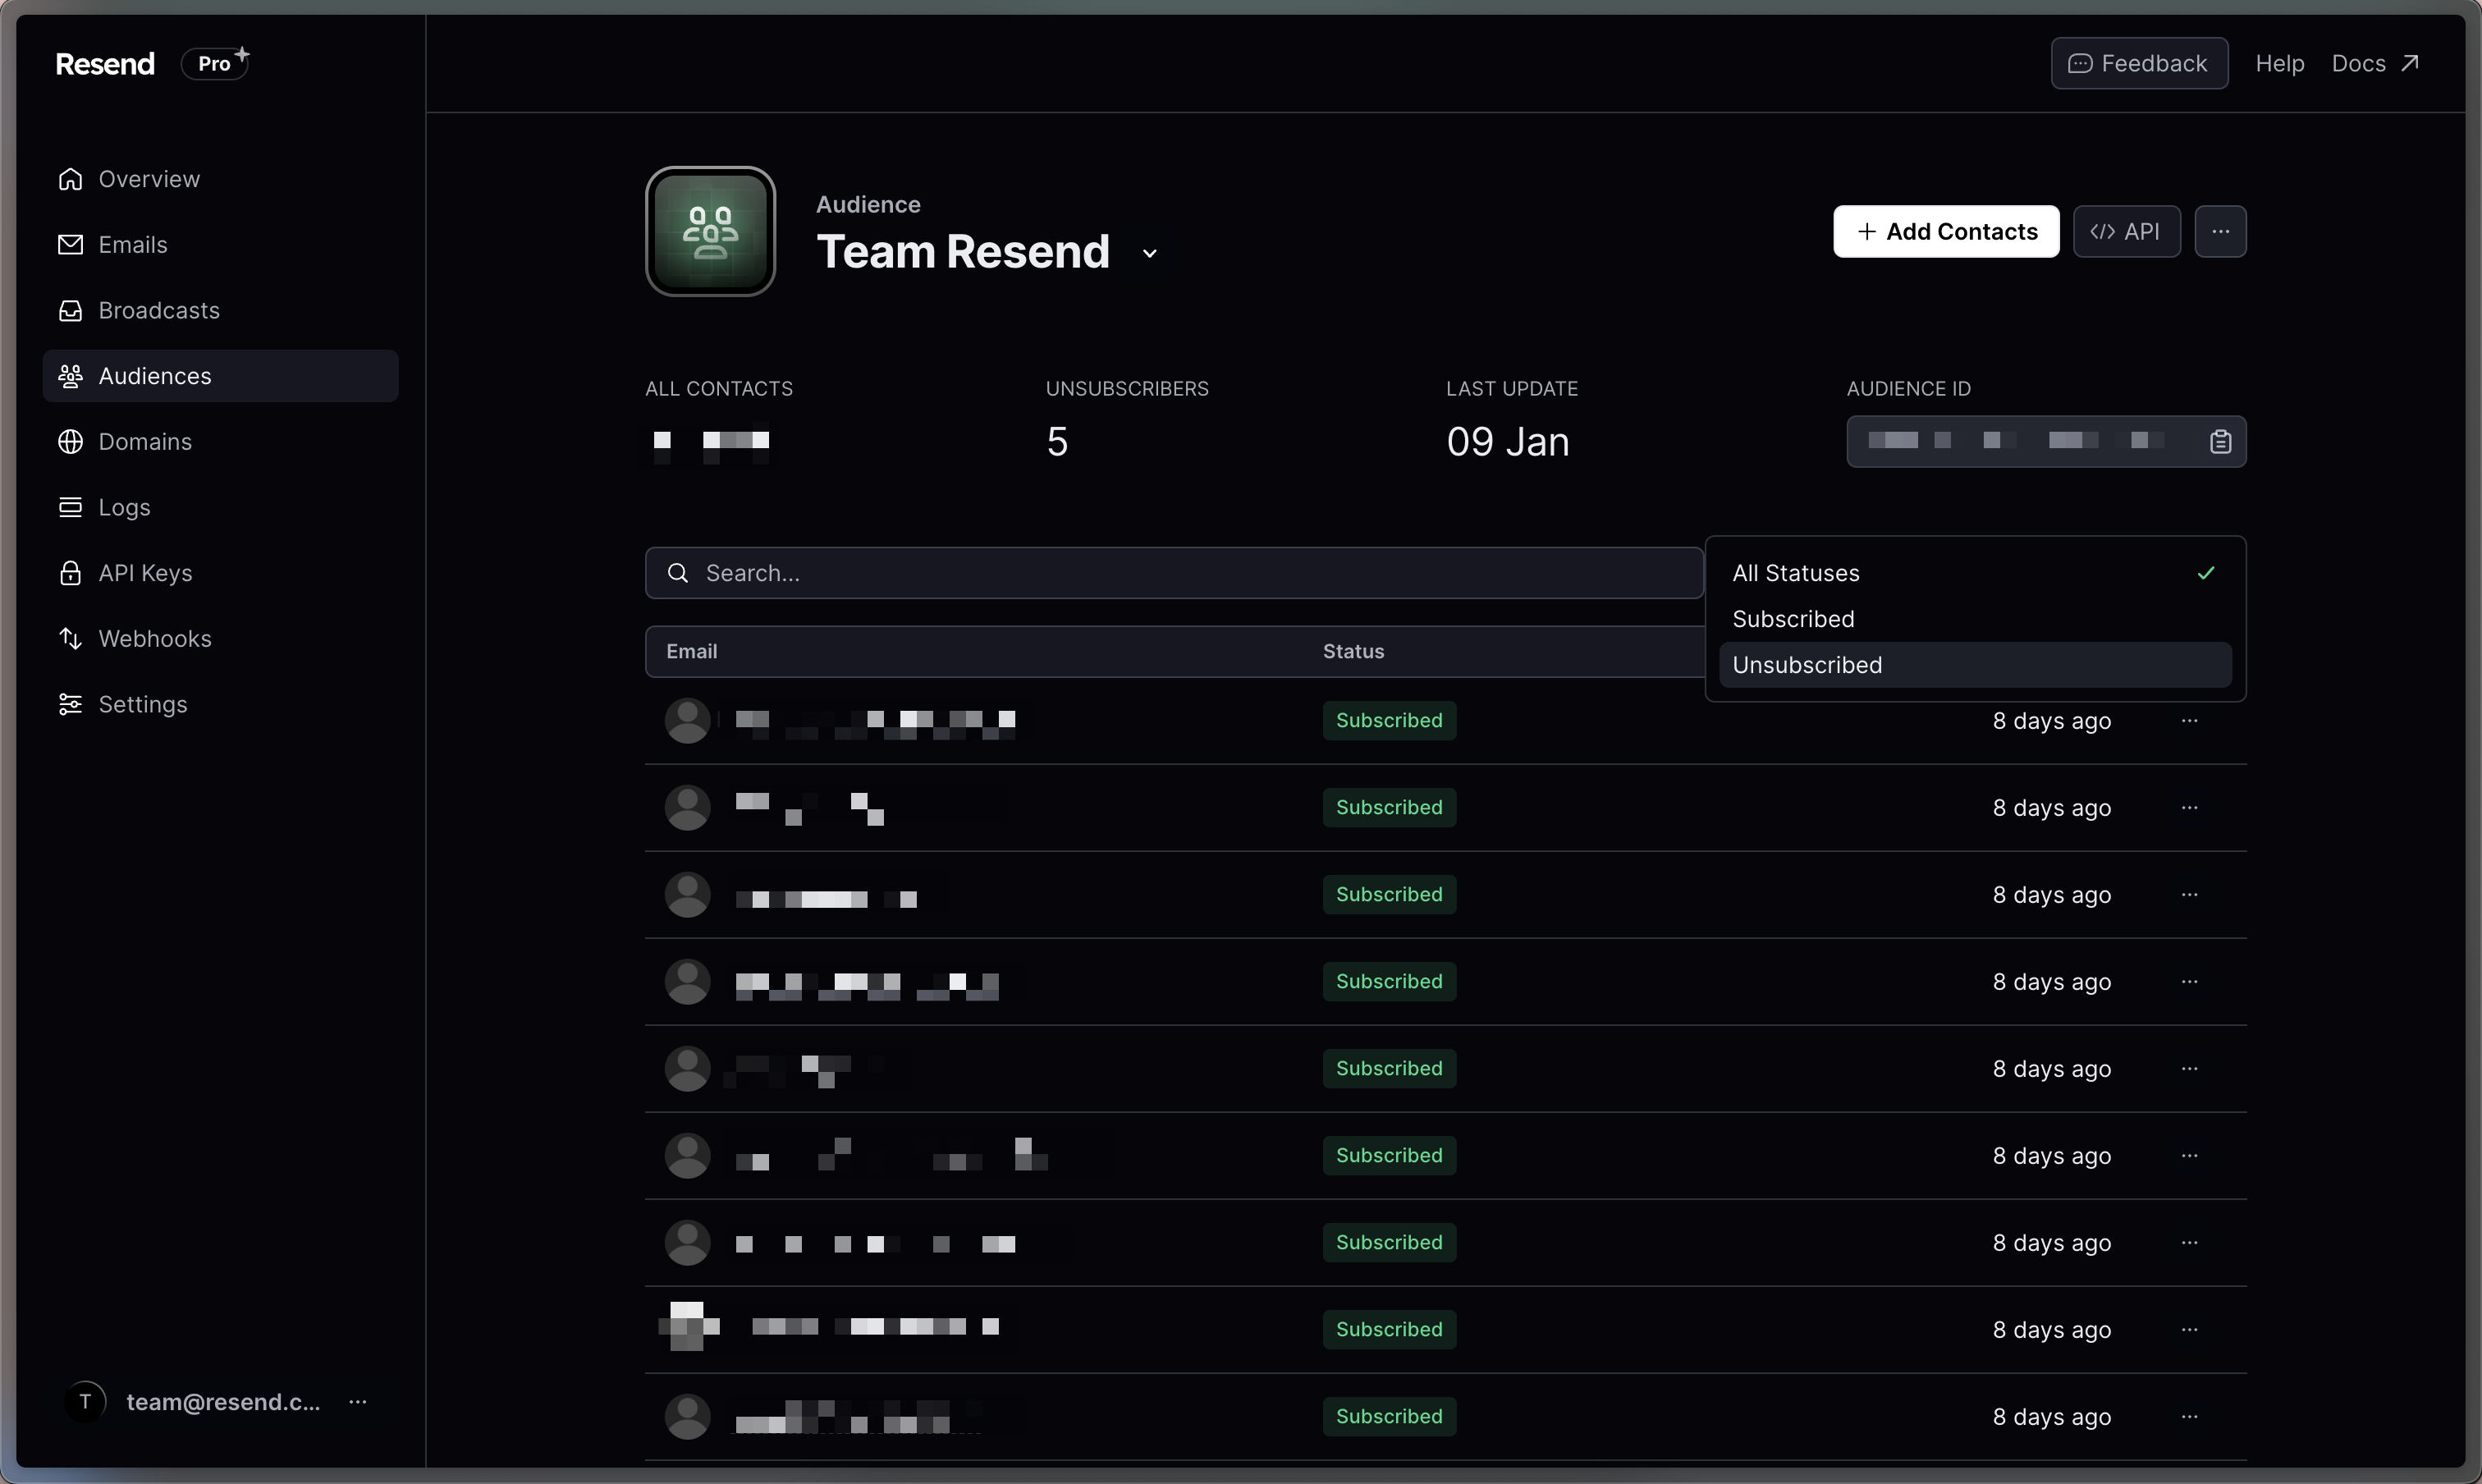Click the ninth row's Subscribed badge

coord(1389,1416)
